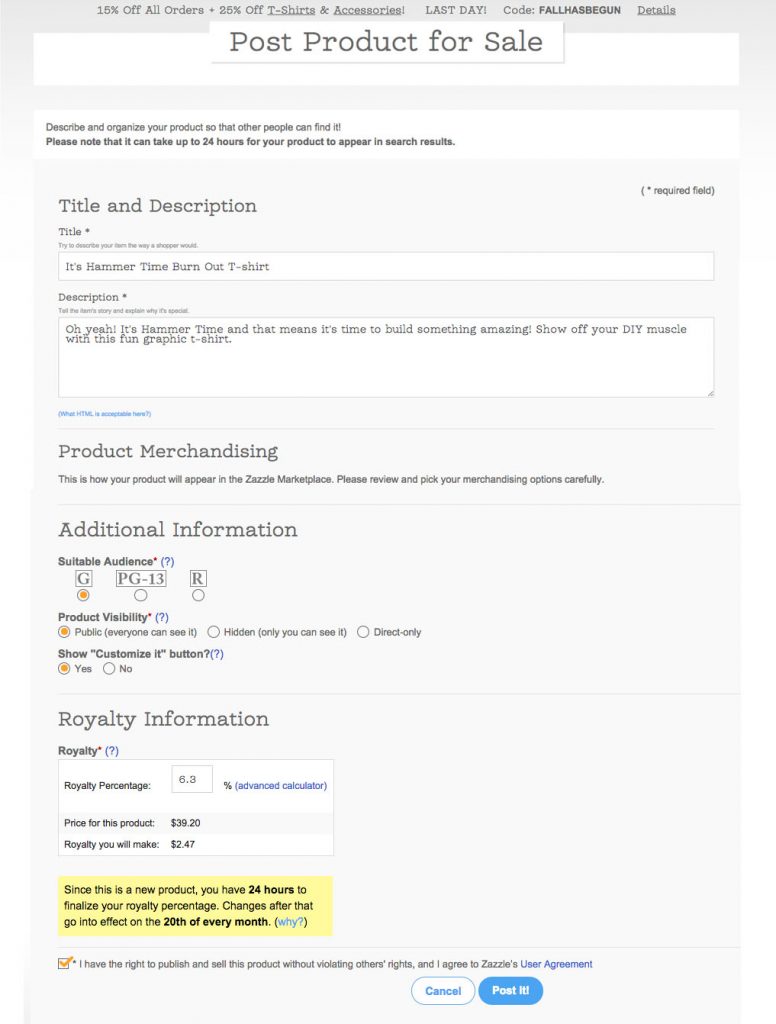Open Customize it button help question mark

click(x=217, y=654)
